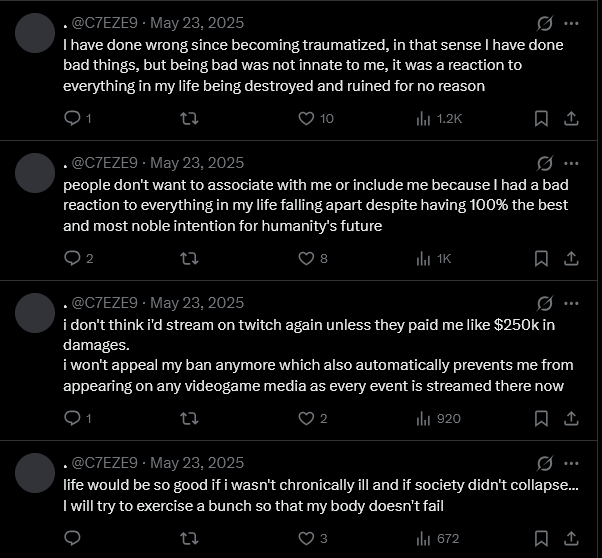View analytics showing 672 views
The image size is (602, 558).
click(x=438, y=538)
